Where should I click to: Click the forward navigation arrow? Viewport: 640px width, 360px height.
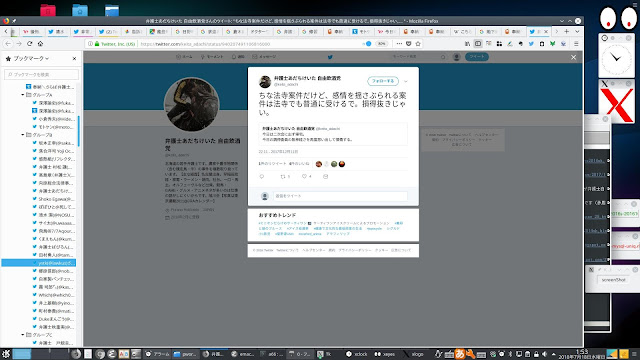[x=19, y=44]
